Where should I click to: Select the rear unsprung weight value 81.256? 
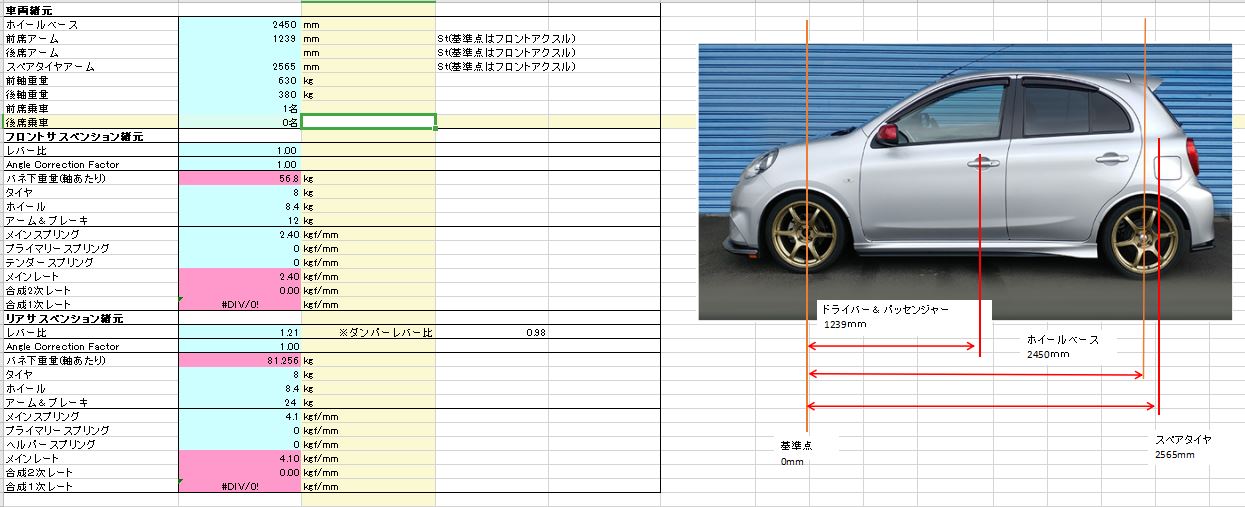(240, 360)
